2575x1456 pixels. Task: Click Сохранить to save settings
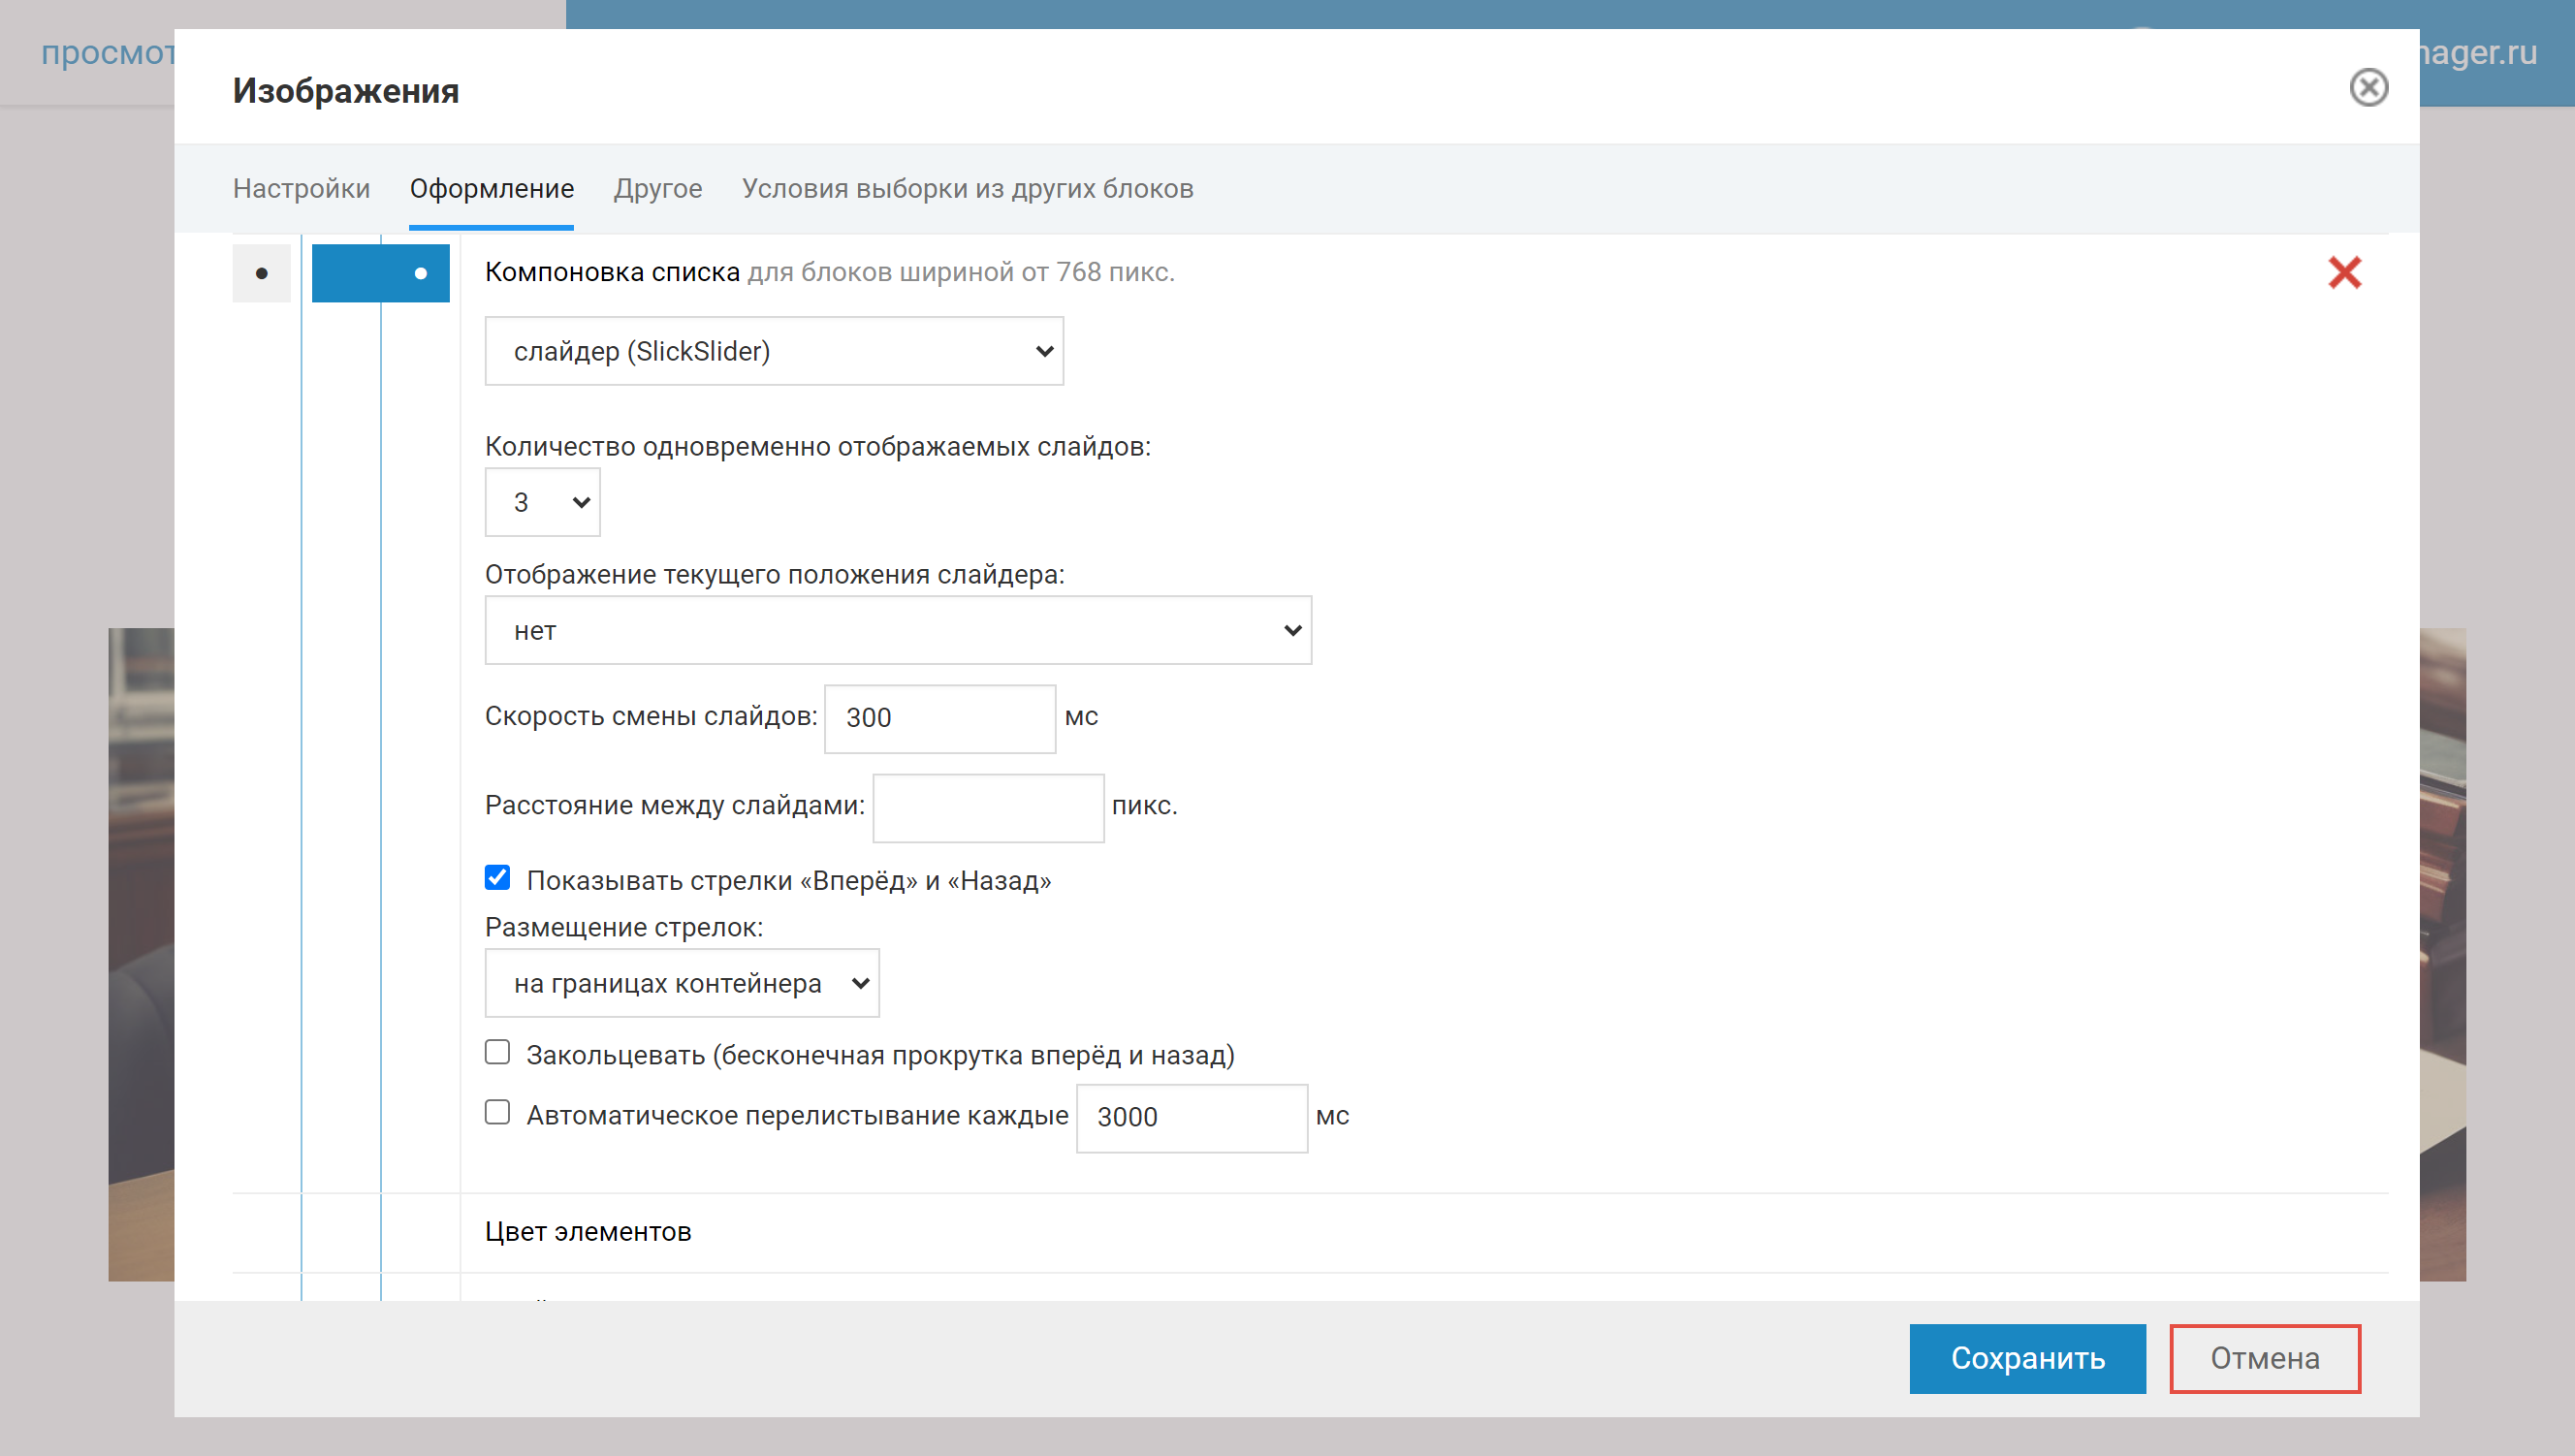pos(2027,1357)
